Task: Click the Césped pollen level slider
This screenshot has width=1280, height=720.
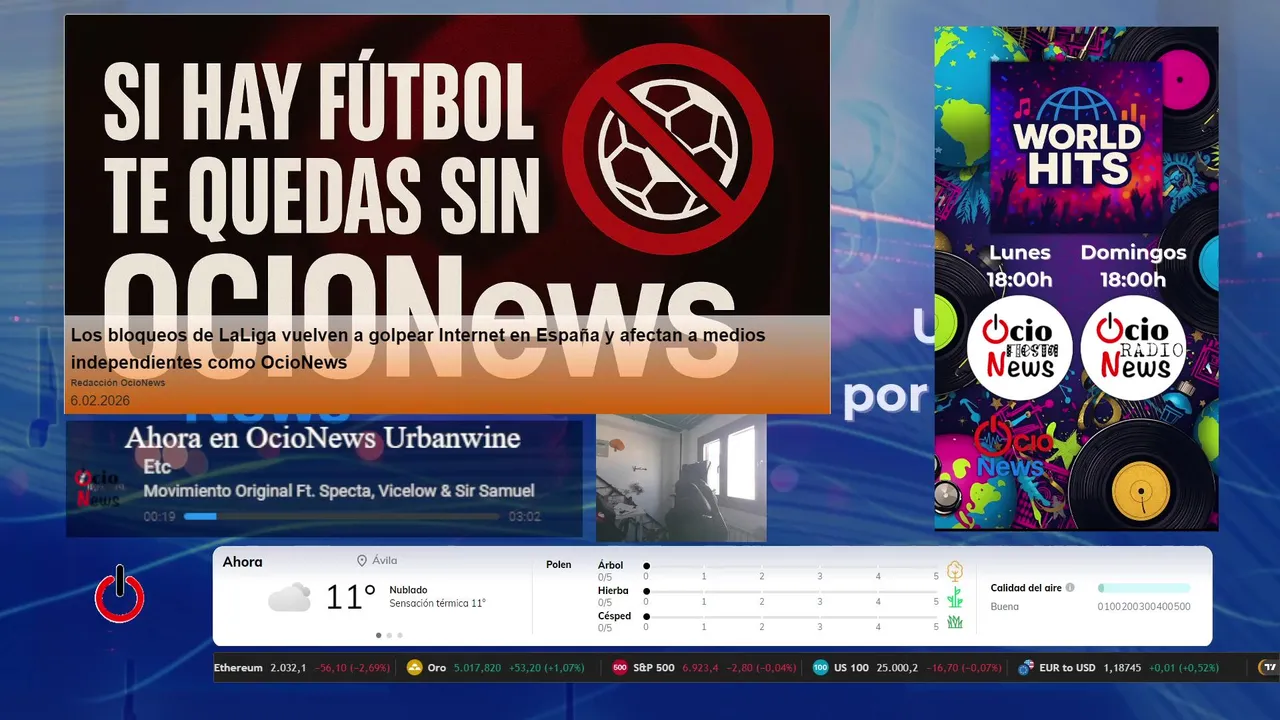Action: [x=791, y=617]
